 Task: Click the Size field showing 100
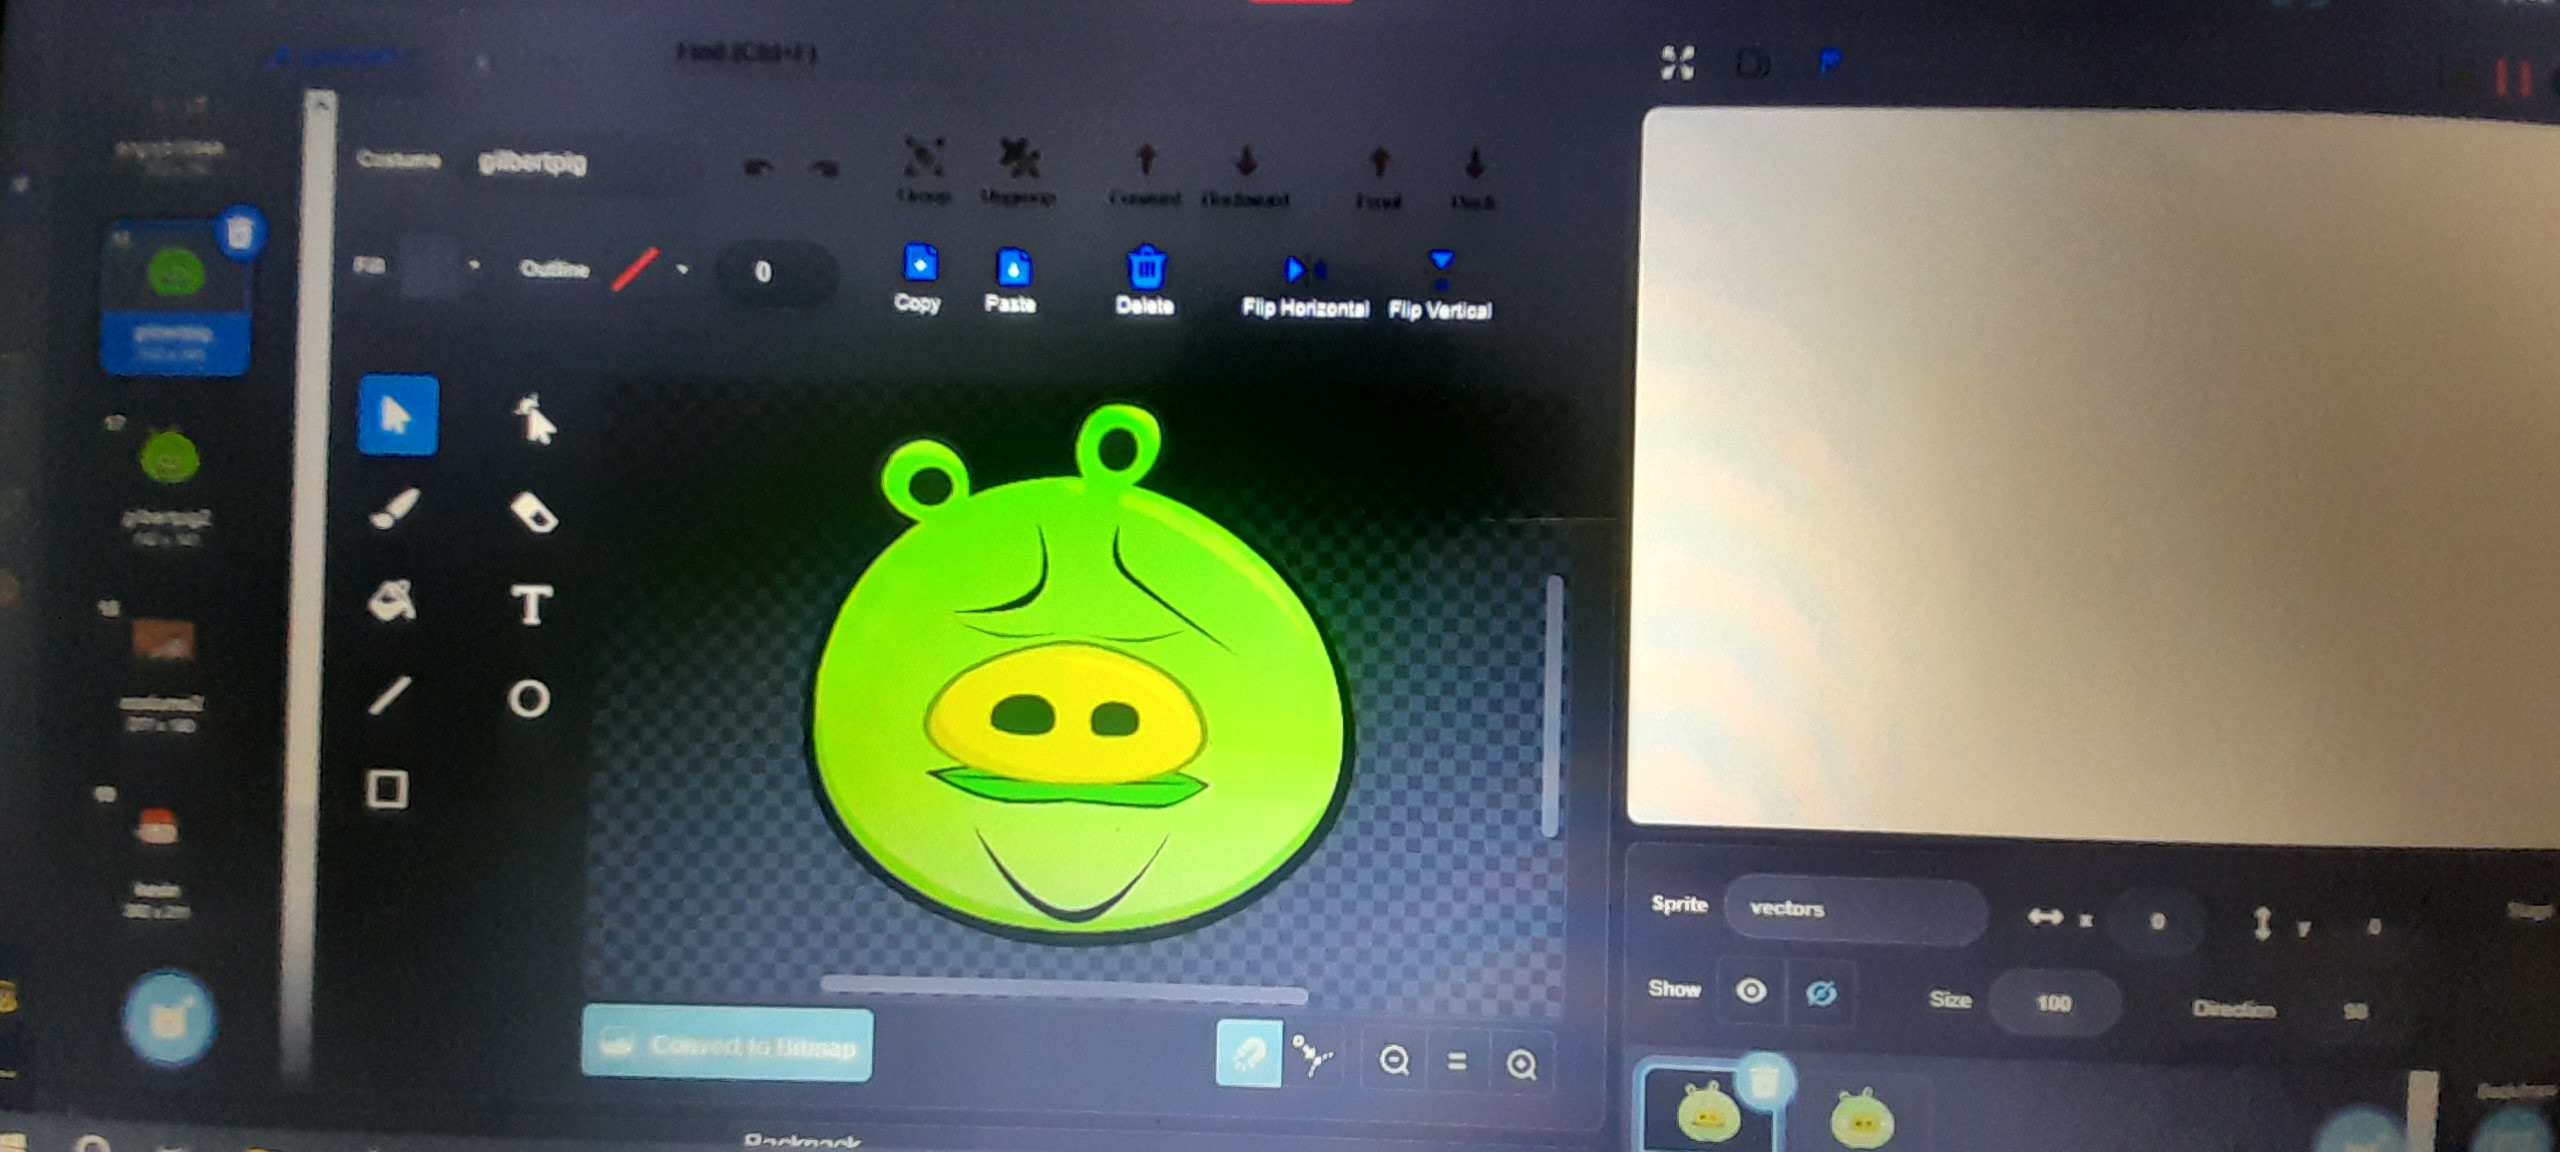(x=2055, y=1002)
